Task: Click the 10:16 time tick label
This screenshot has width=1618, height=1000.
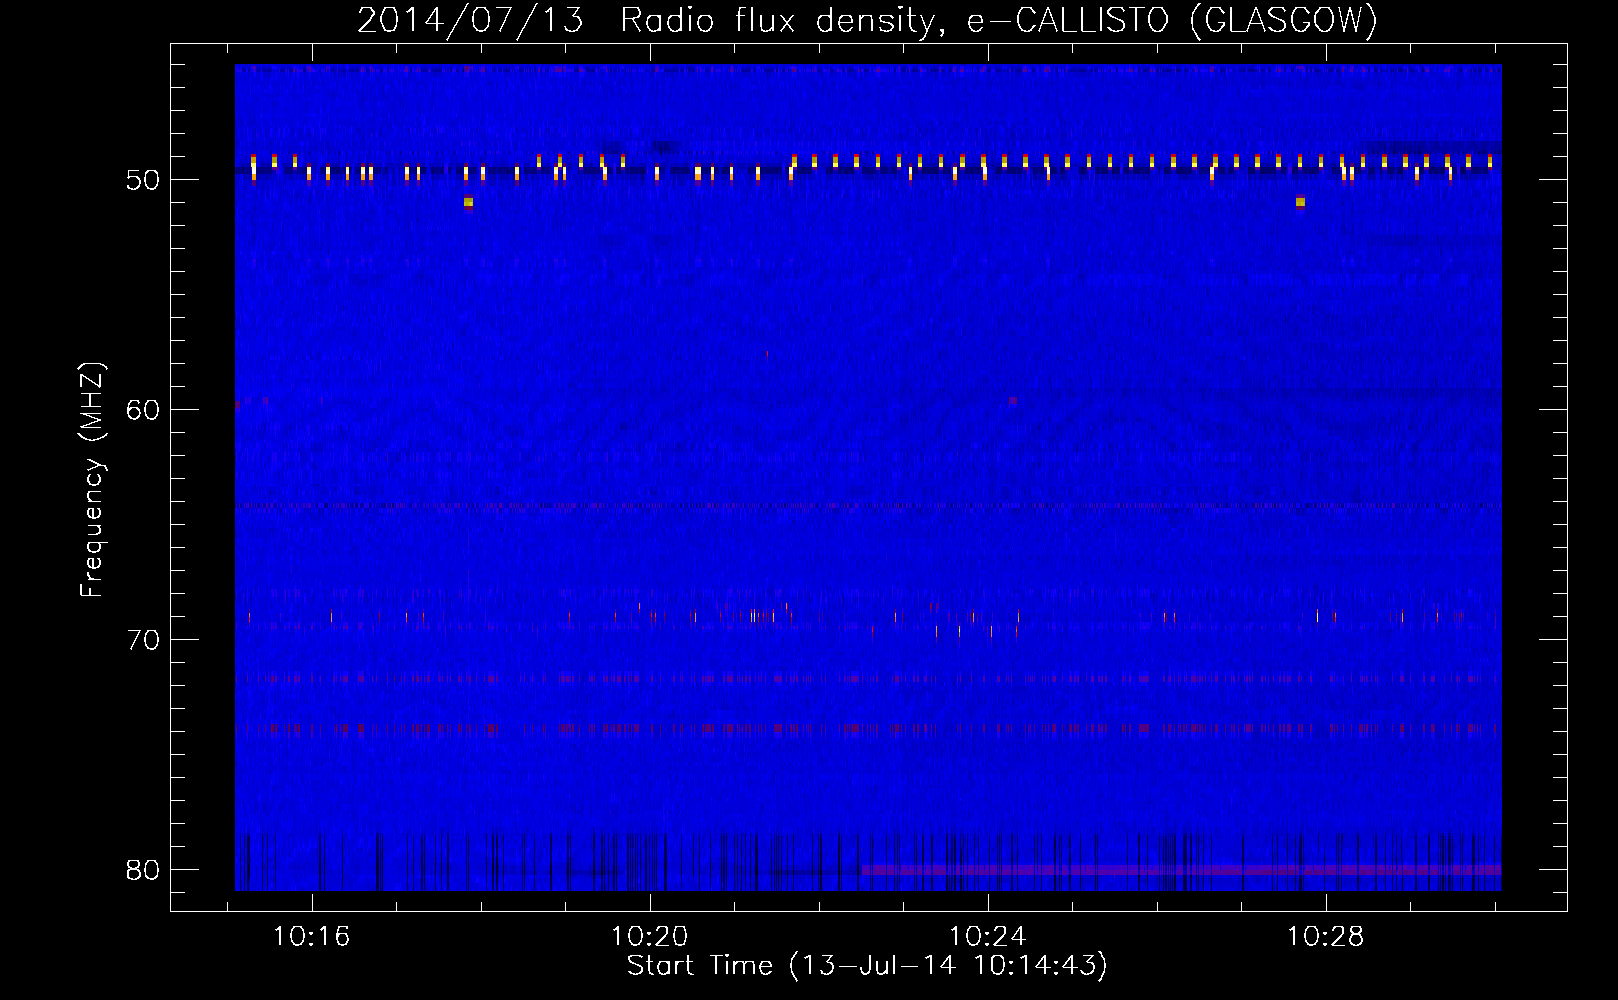Action: pos(312,937)
